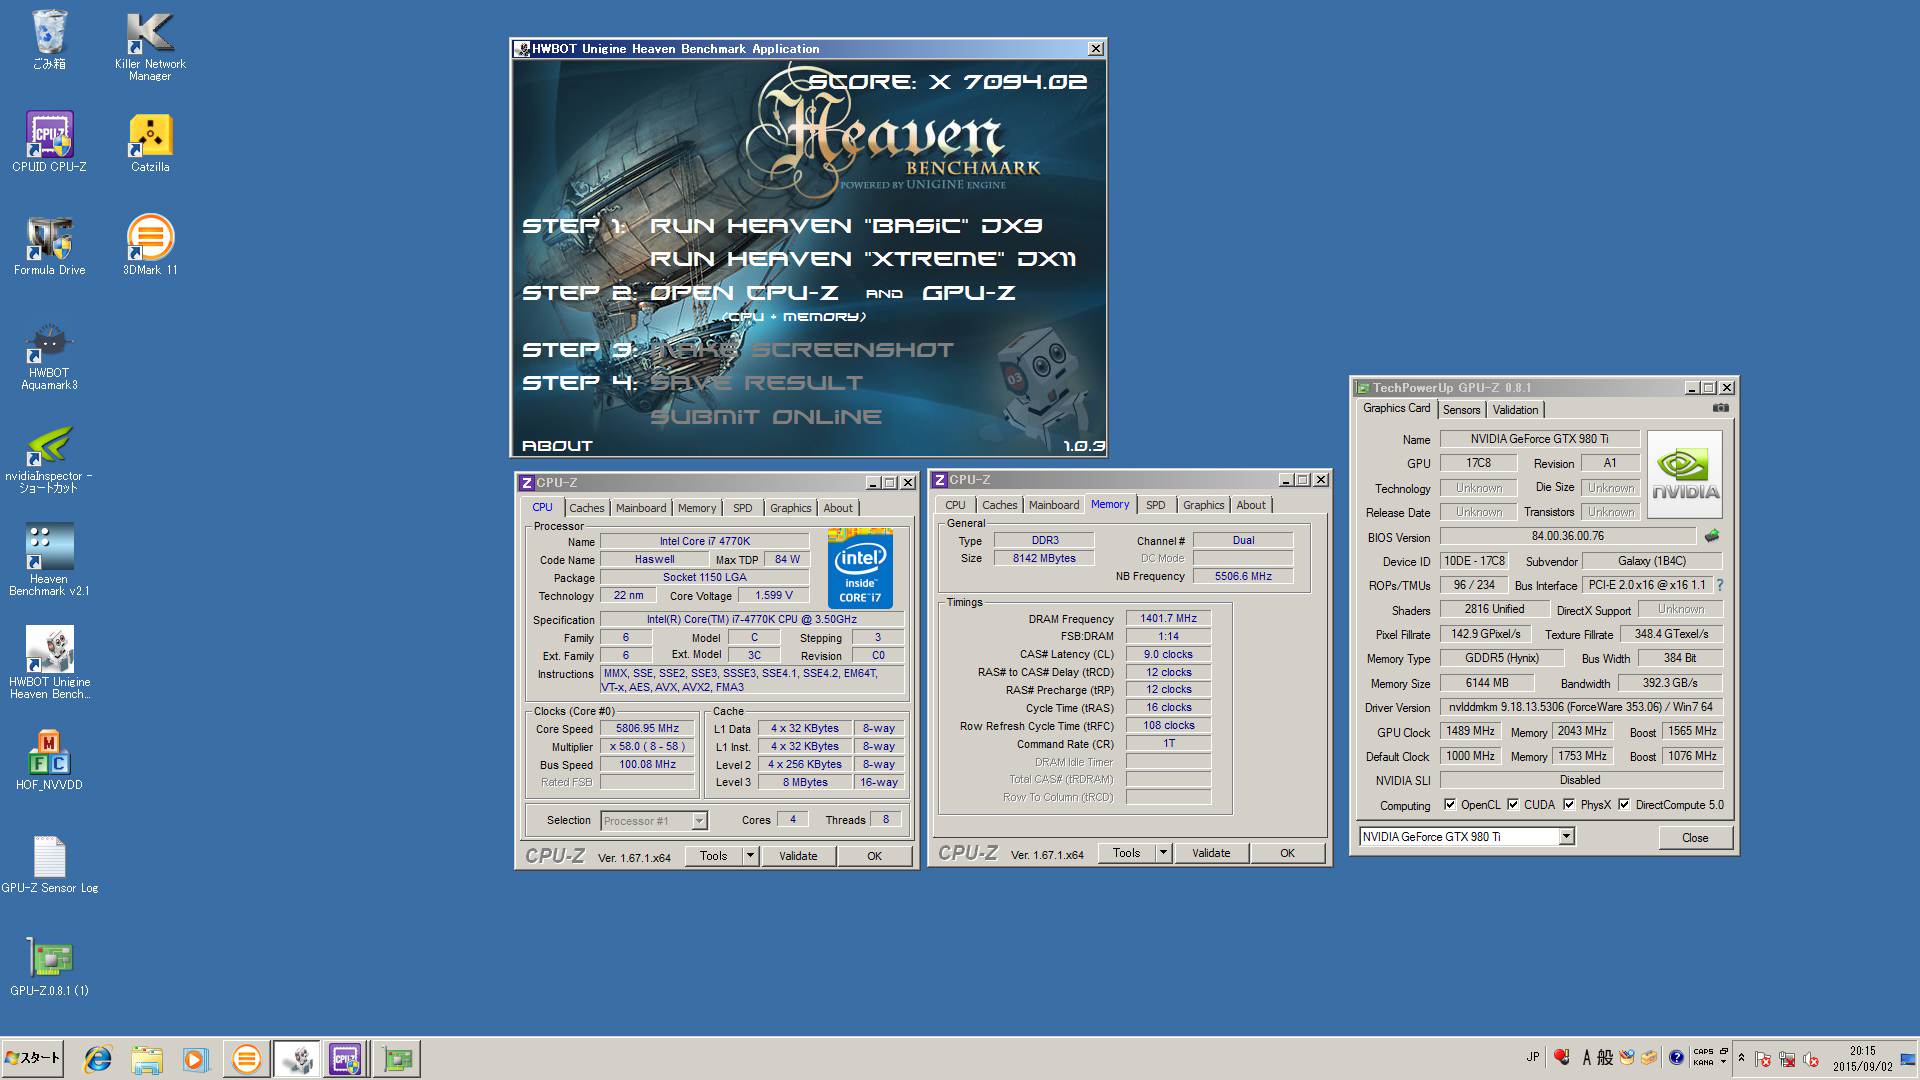The width and height of the screenshot is (1920, 1080).
Task: Open Windows Media Player in taskbar
Action: pyautogui.click(x=194, y=1059)
